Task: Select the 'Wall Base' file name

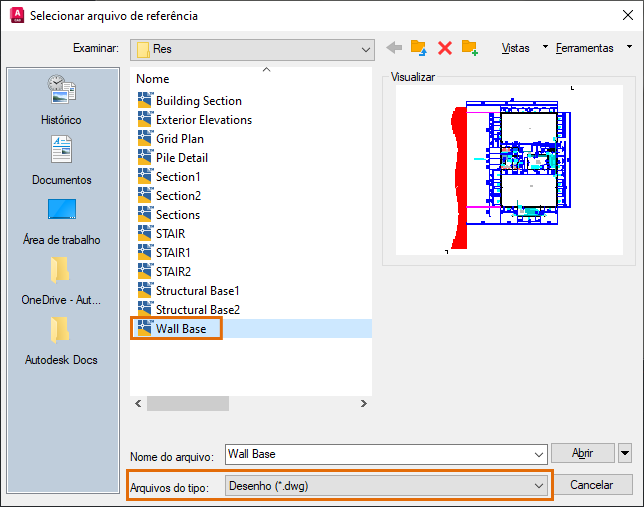Action: pos(181,328)
